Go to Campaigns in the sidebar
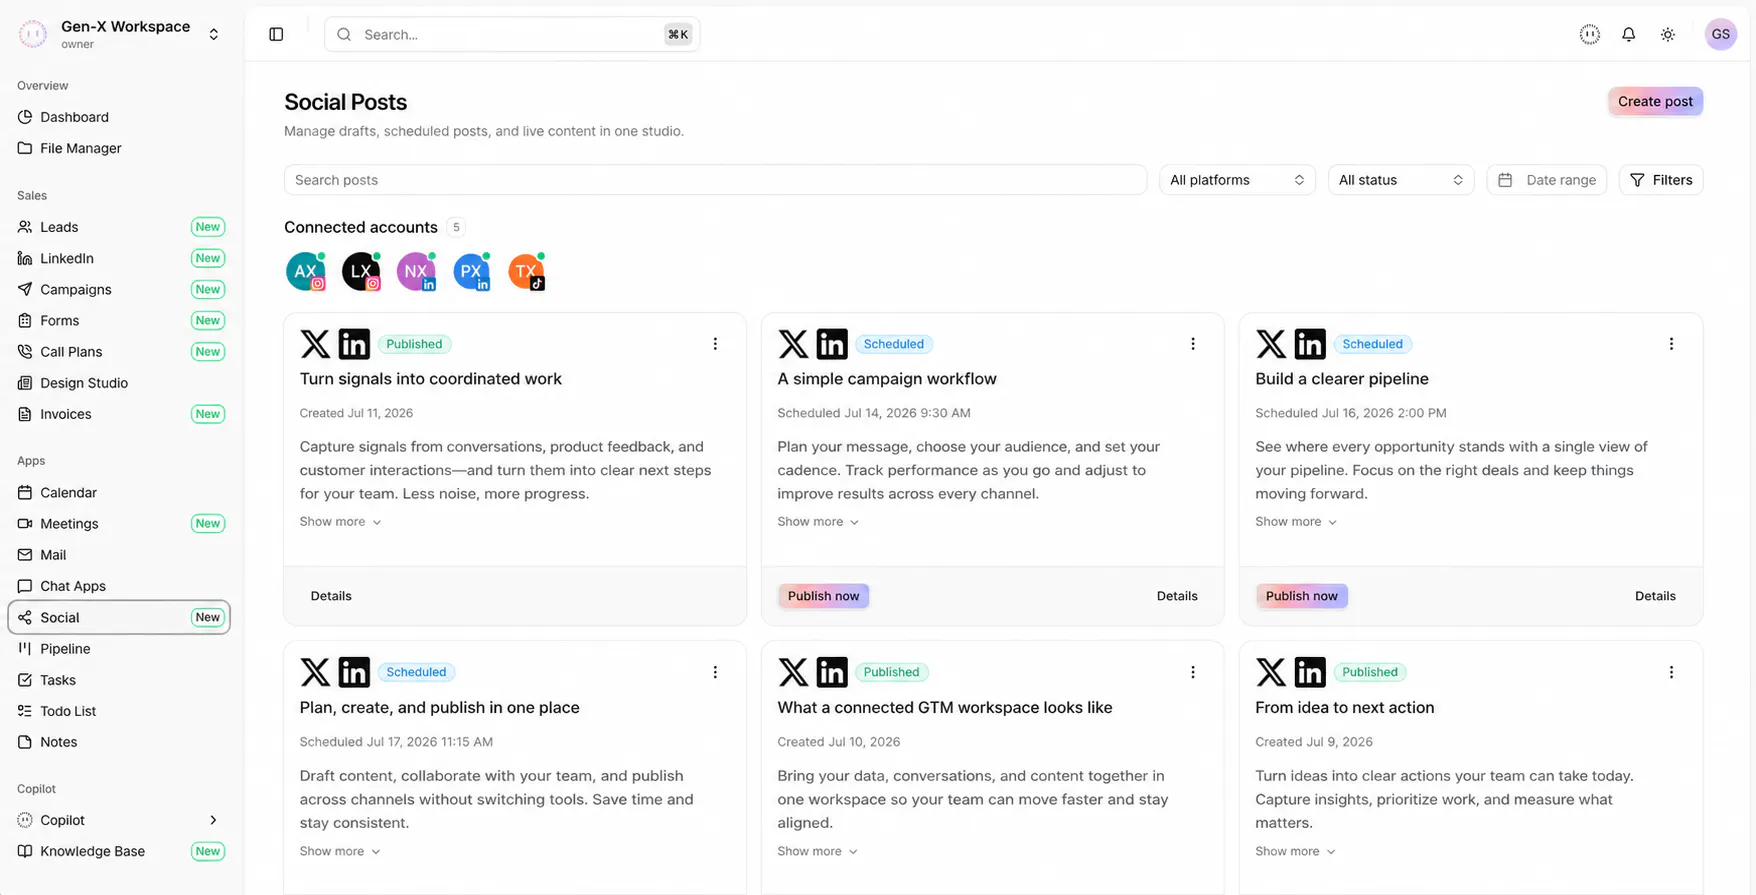The height and width of the screenshot is (895, 1756). point(119,289)
